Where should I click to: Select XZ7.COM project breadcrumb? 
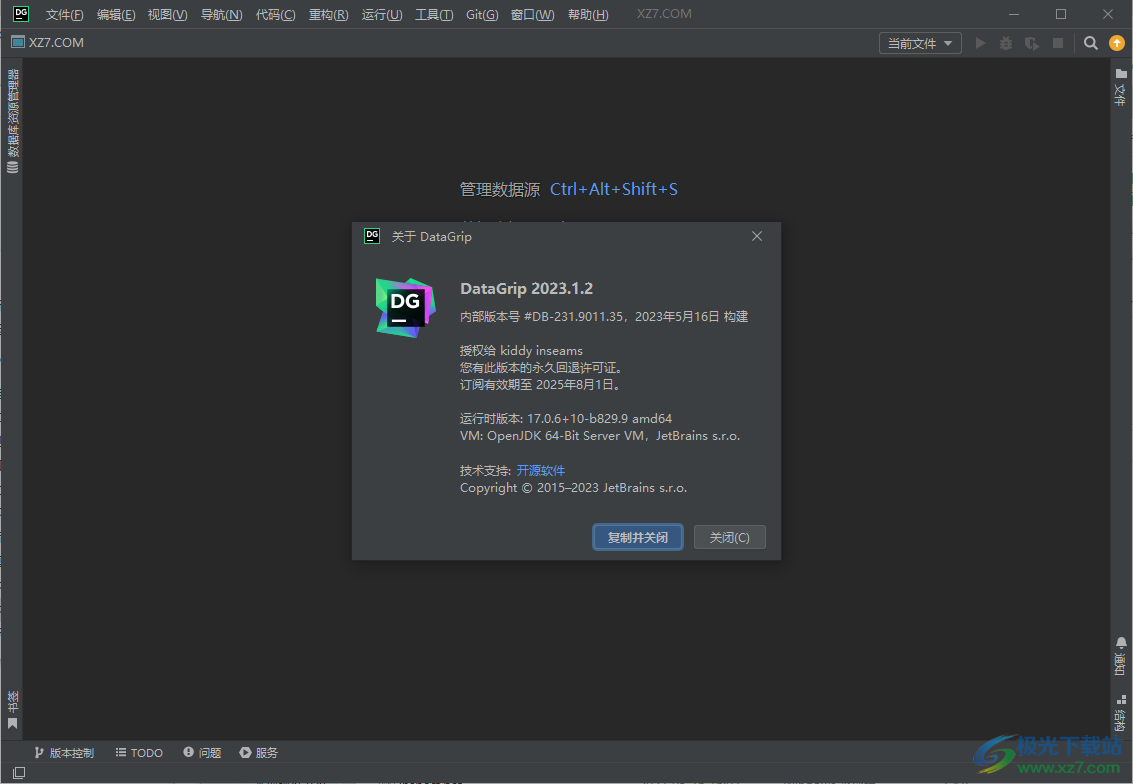pyautogui.click(x=48, y=43)
